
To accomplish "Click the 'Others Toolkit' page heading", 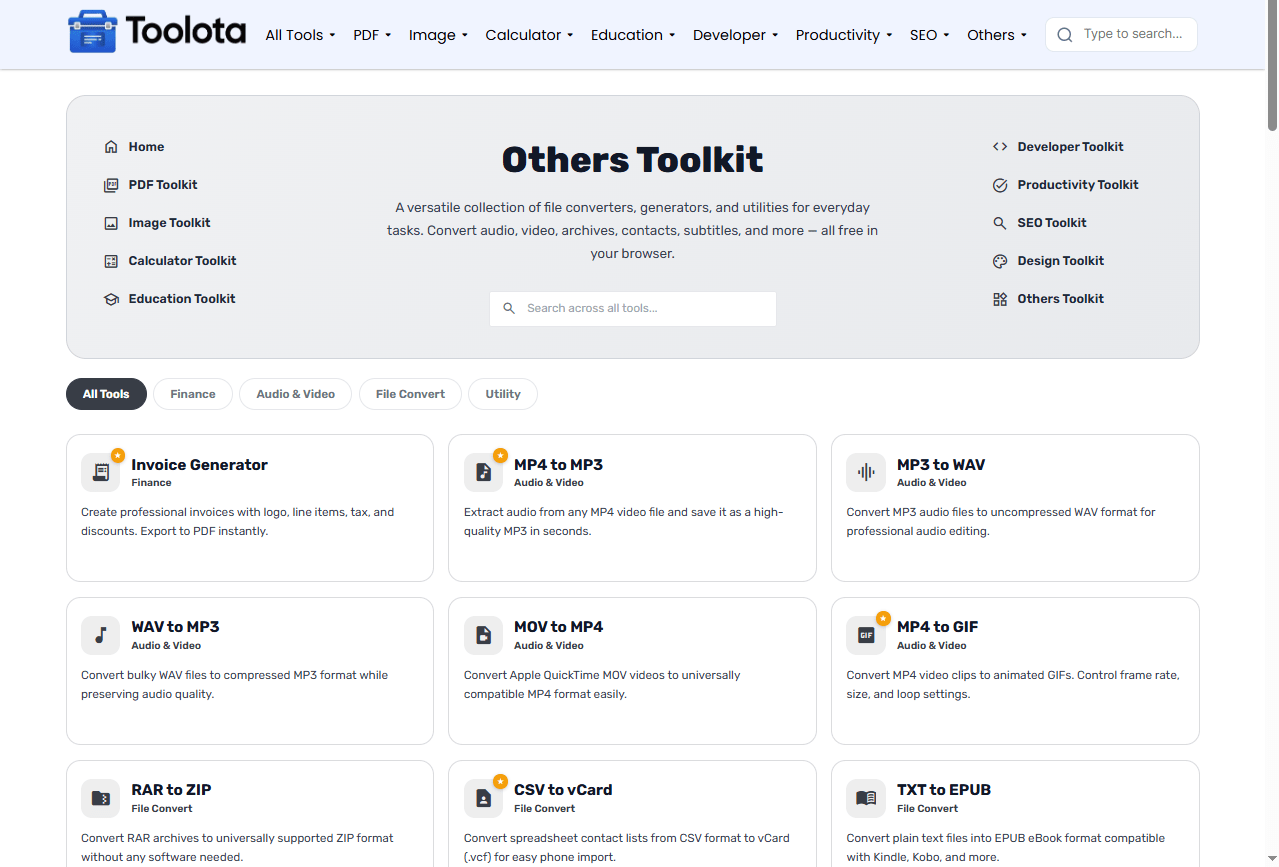I will coord(632,160).
